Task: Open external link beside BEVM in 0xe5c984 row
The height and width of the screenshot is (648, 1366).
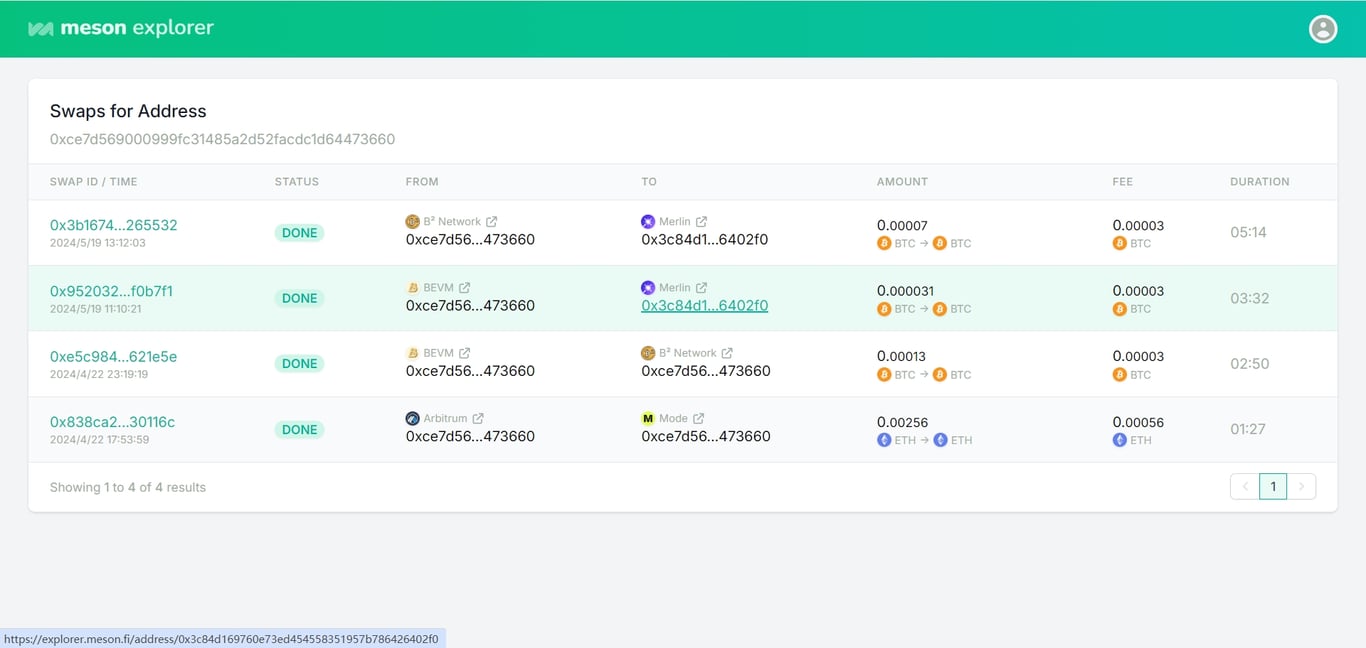Action: tap(464, 353)
